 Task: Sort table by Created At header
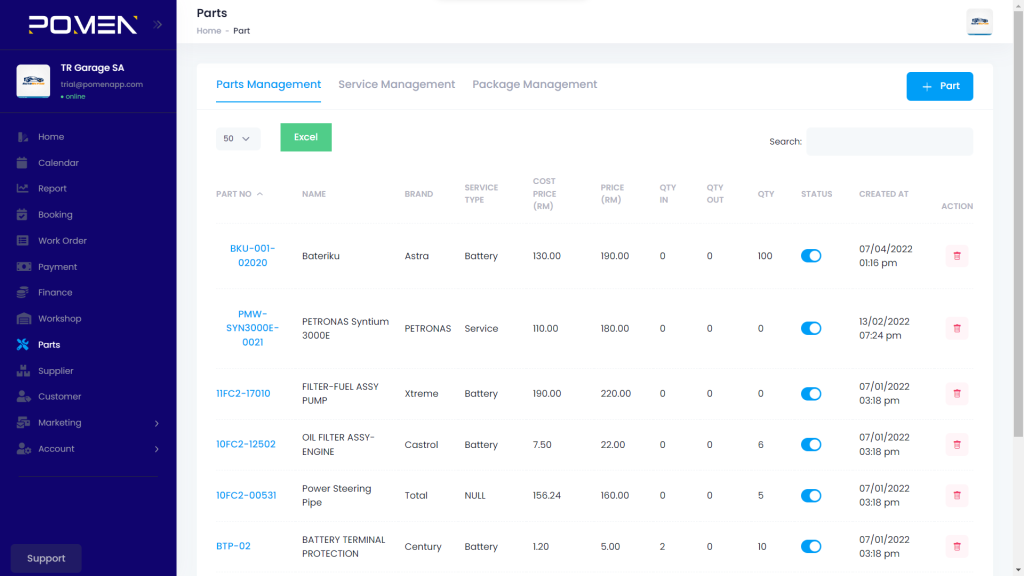click(x=884, y=194)
